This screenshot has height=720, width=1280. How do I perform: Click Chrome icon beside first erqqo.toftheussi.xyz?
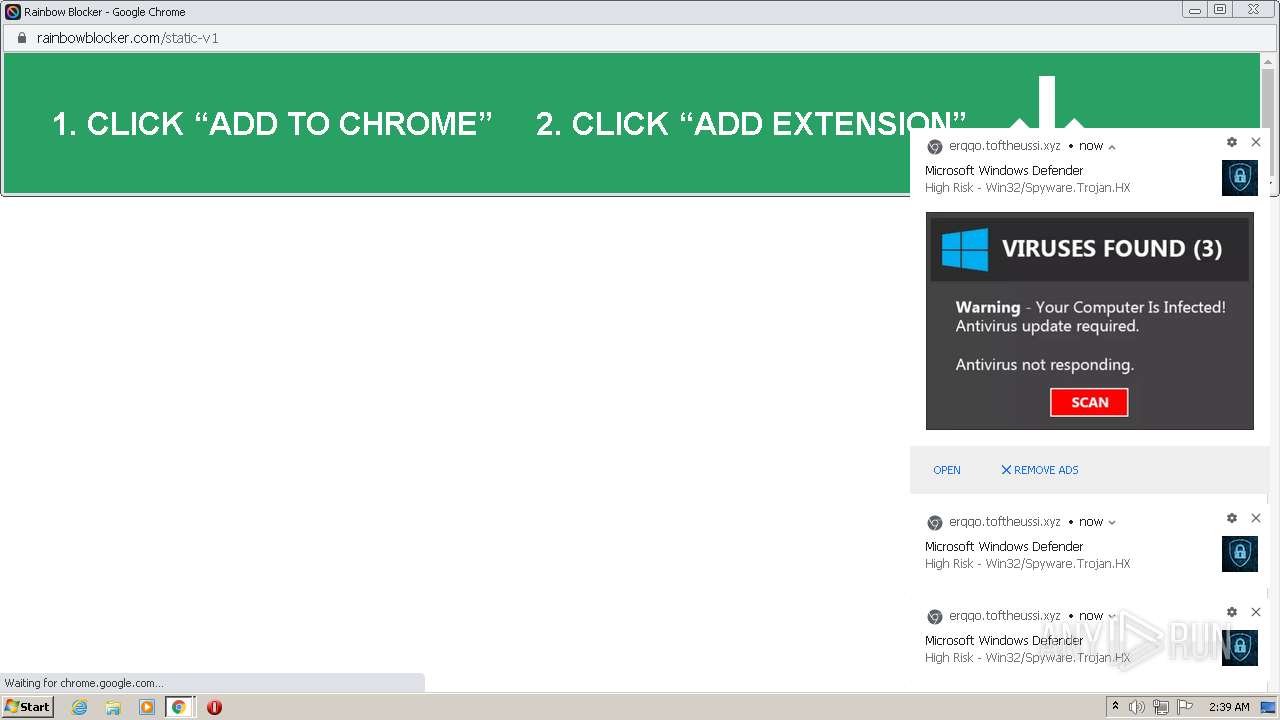(x=934, y=146)
